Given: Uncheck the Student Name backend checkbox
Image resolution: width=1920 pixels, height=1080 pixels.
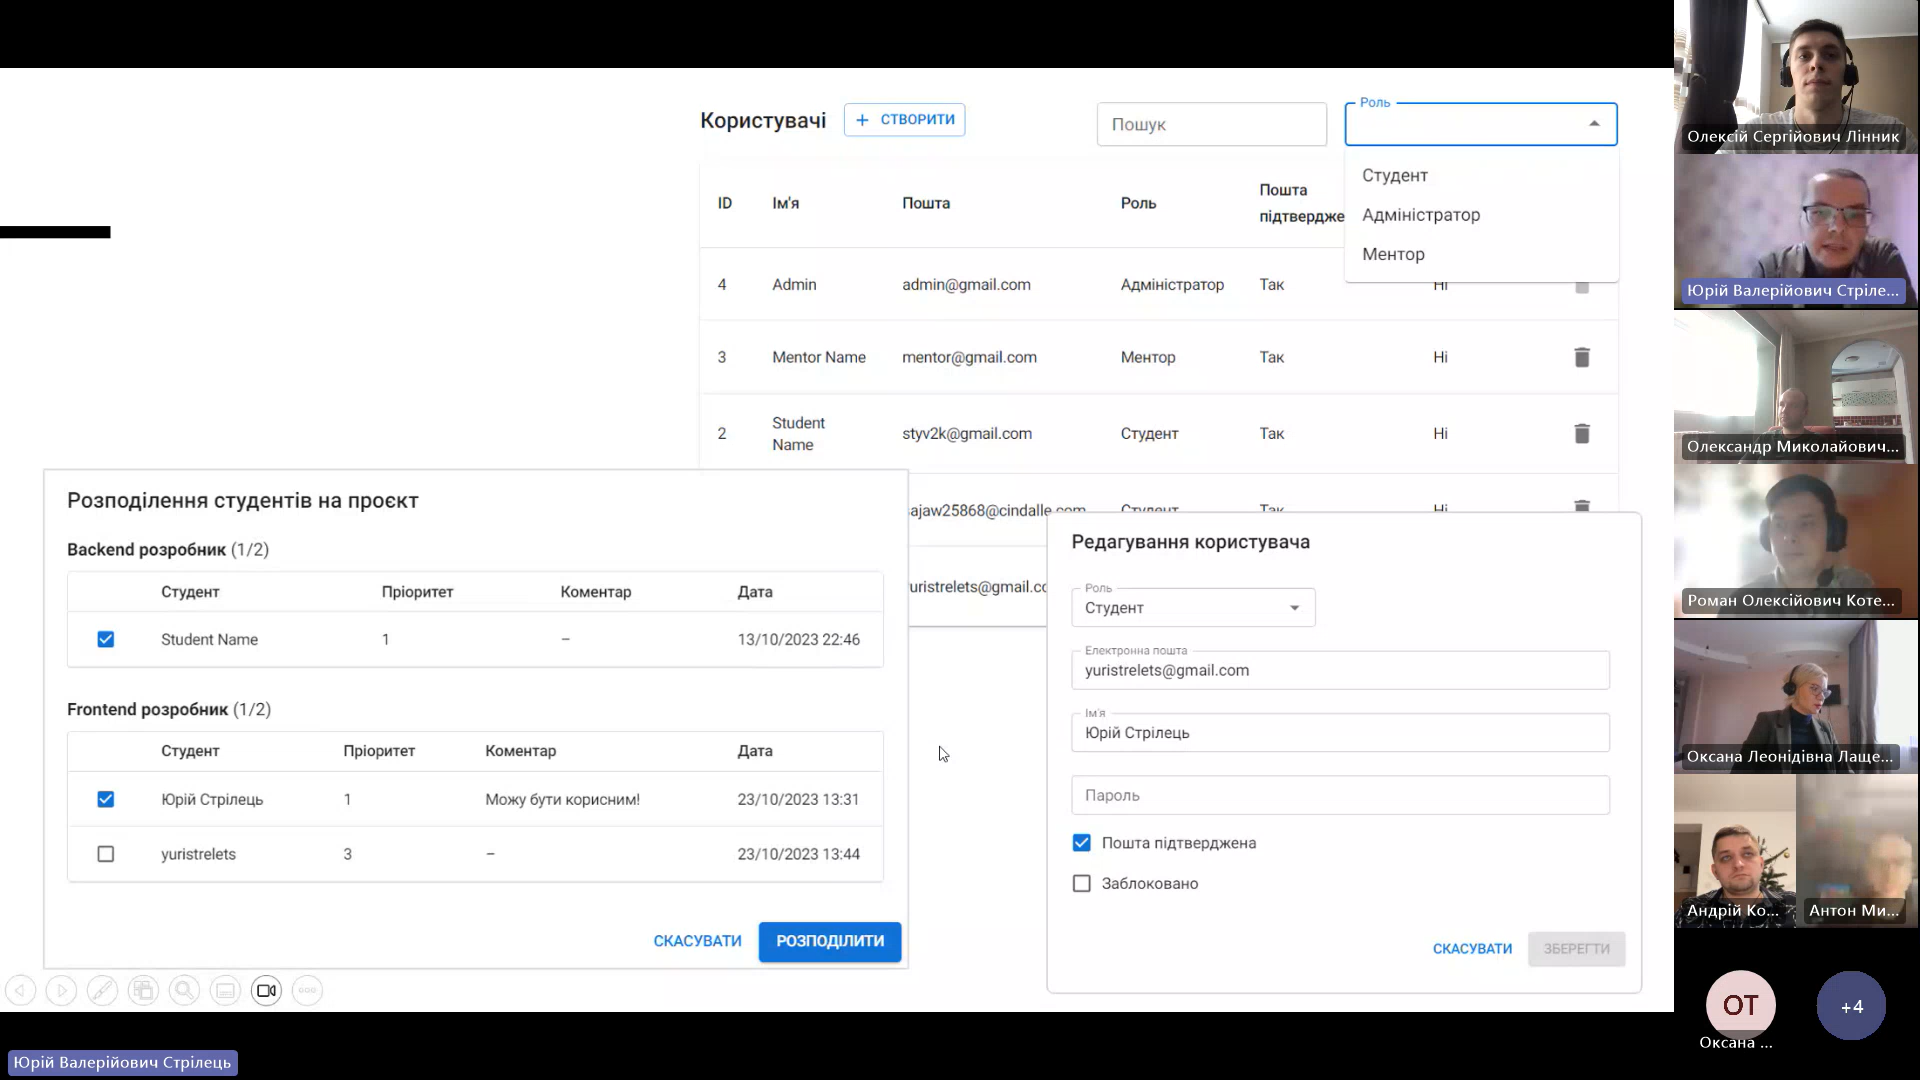Looking at the screenshot, I should tap(106, 639).
